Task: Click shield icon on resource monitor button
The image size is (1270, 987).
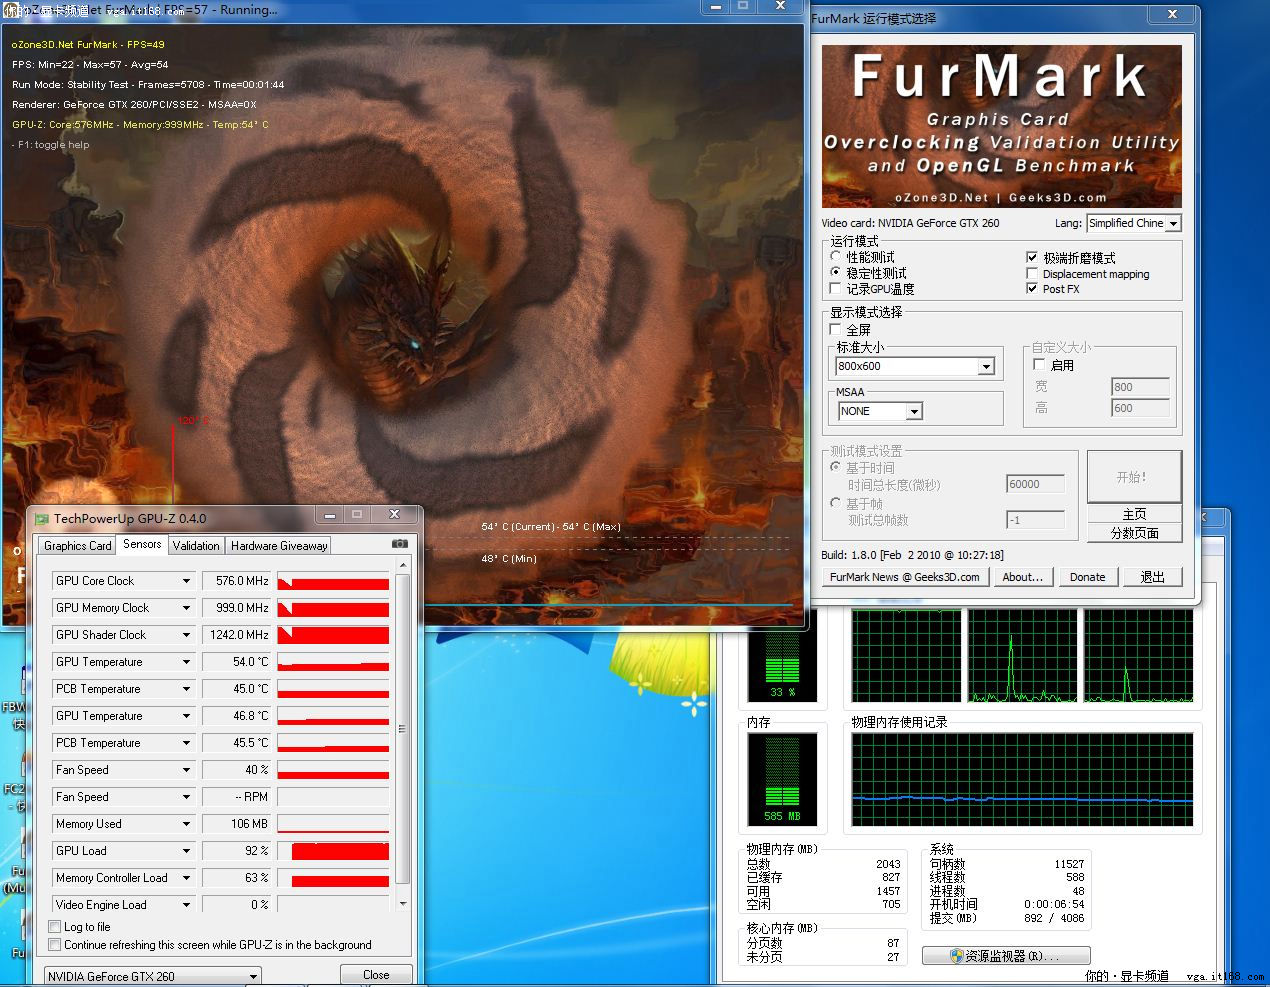Action: click(x=956, y=956)
